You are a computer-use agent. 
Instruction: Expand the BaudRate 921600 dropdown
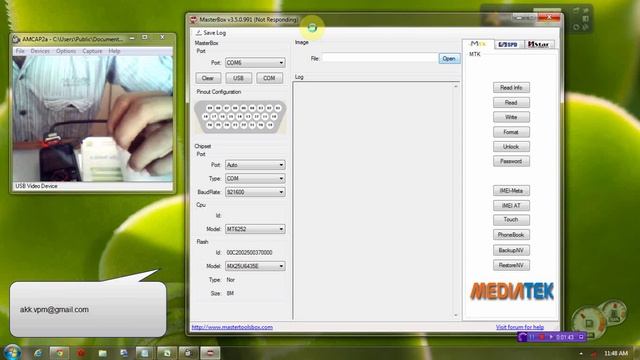tap(255, 192)
